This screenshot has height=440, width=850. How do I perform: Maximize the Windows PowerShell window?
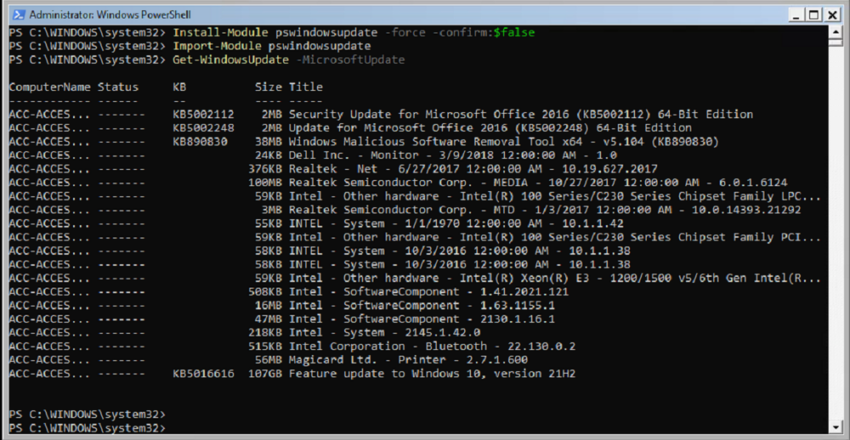(x=814, y=15)
